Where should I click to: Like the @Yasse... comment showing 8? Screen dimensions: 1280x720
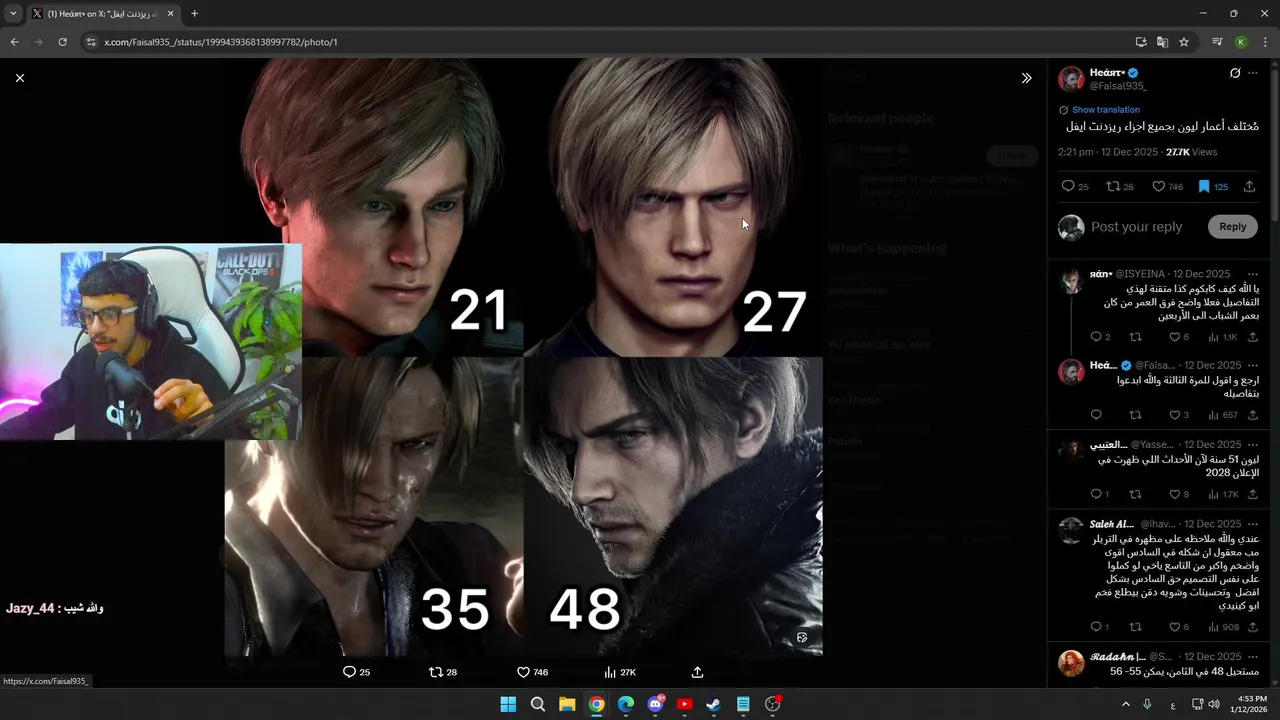point(1179,494)
